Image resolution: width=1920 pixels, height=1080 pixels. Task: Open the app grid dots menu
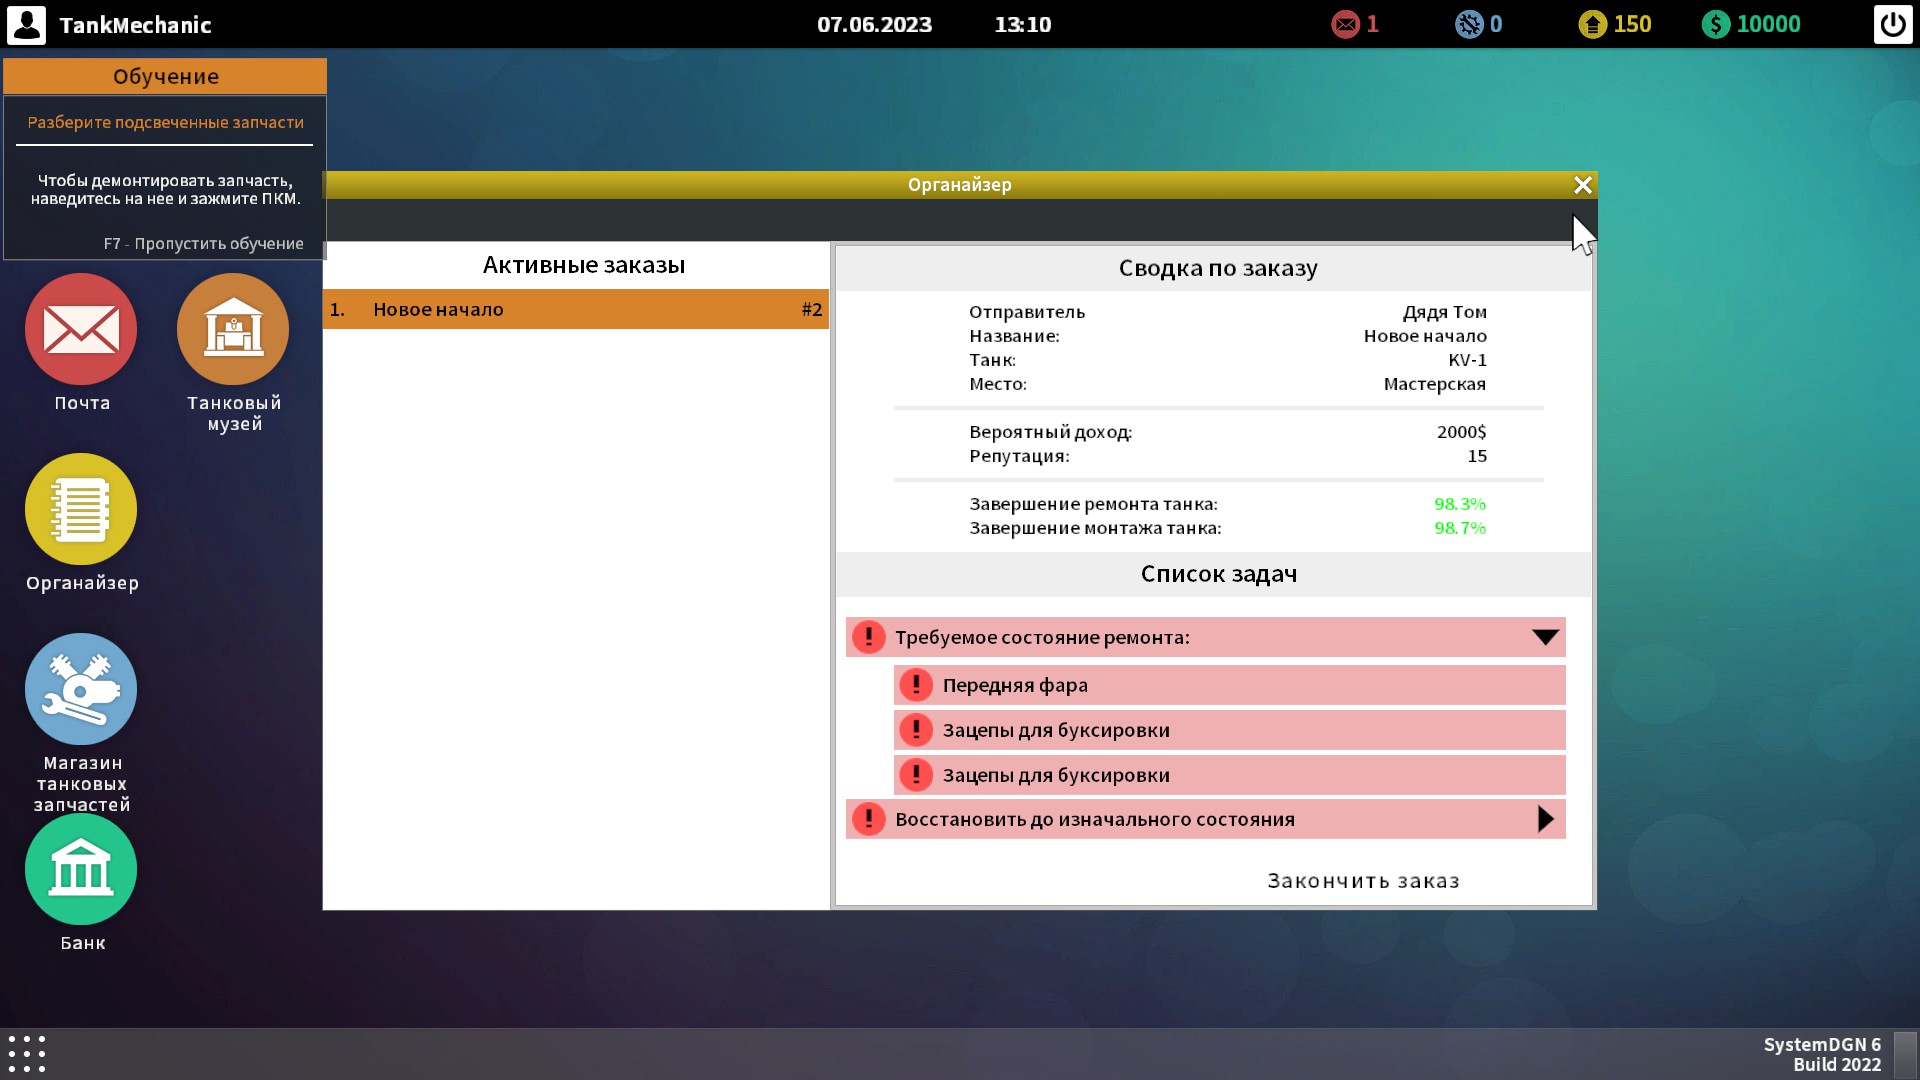tap(27, 1054)
